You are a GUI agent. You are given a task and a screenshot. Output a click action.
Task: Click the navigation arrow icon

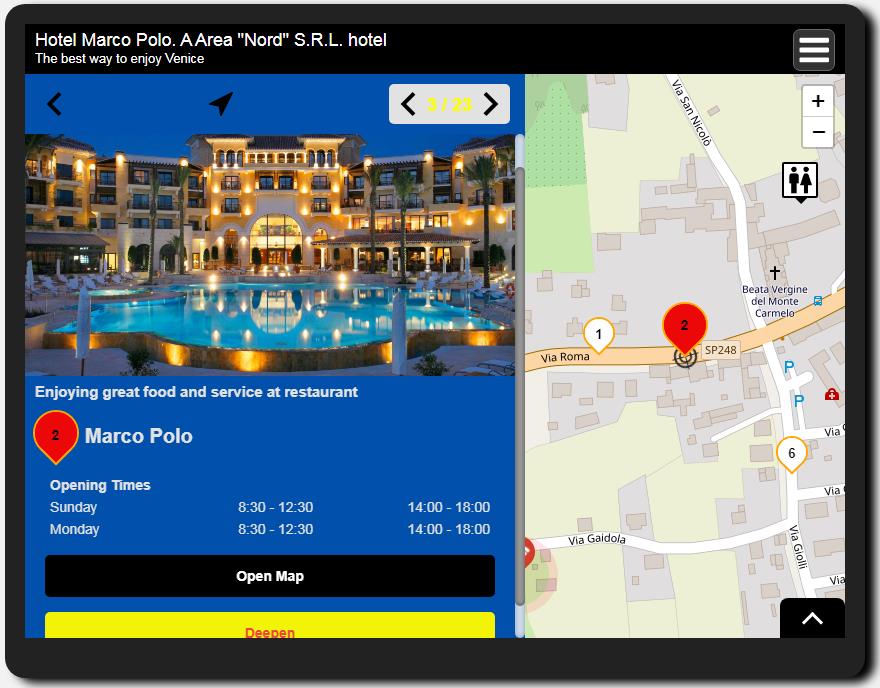(221, 104)
